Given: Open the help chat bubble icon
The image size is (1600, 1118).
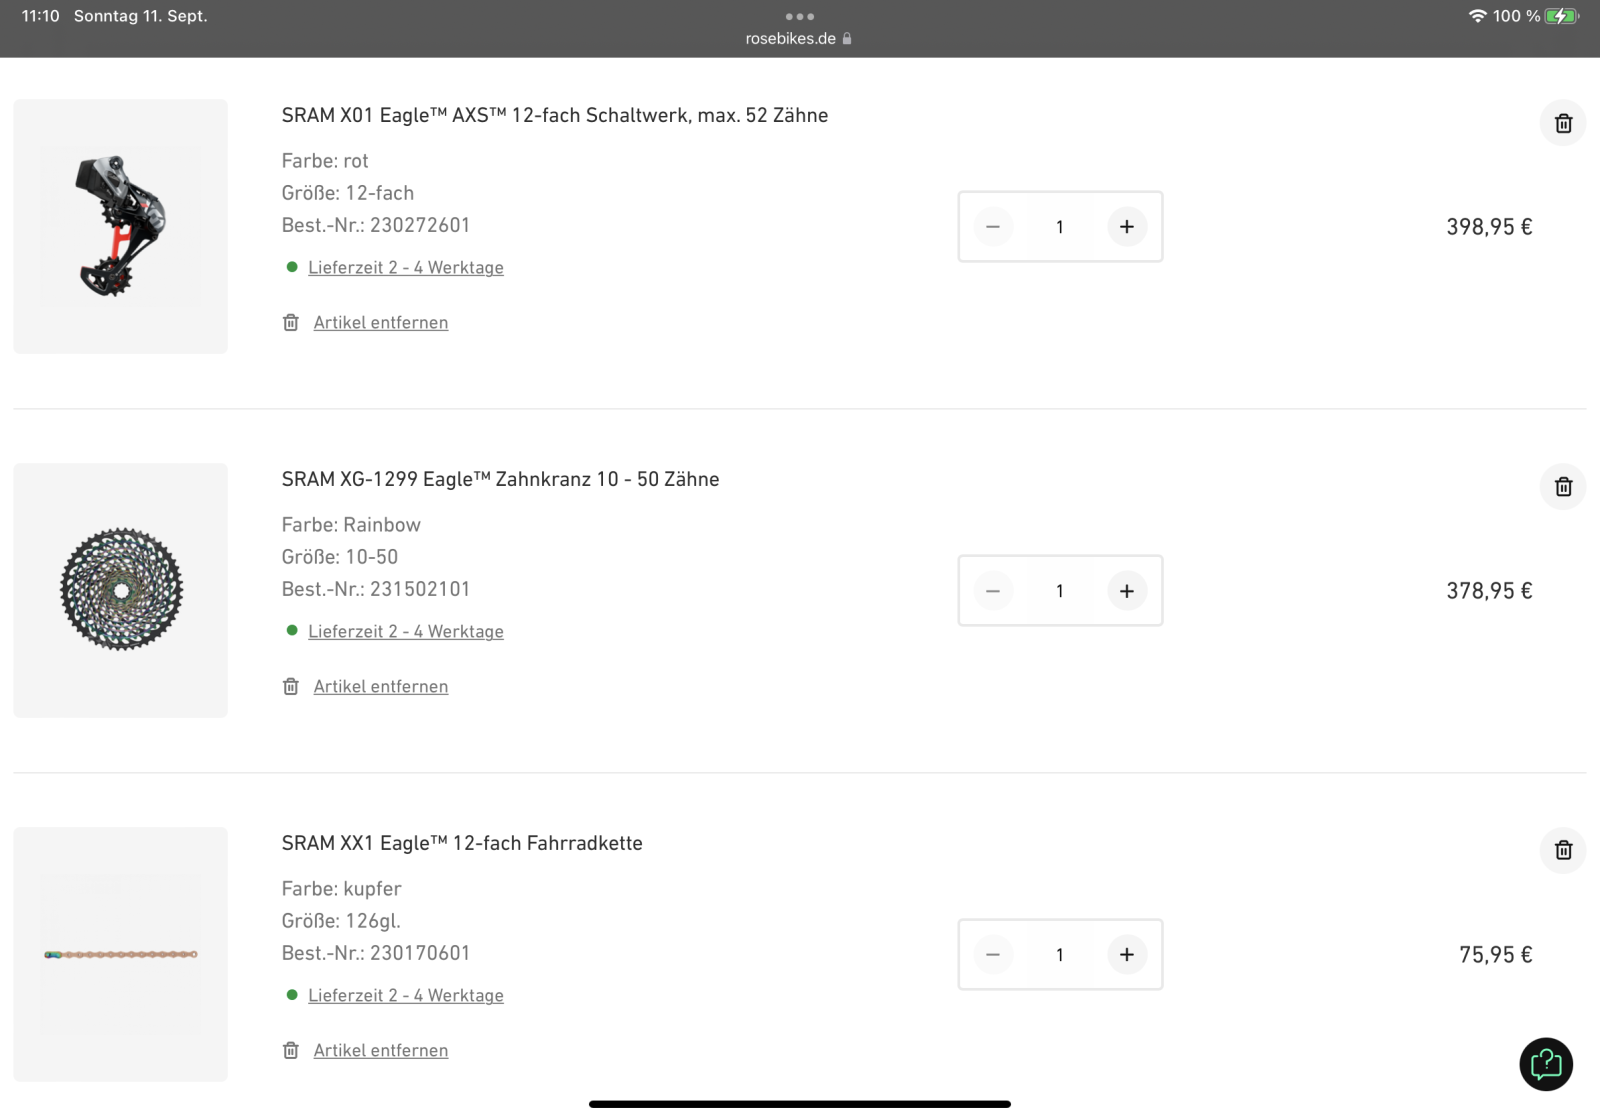Looking at the screenshot, I should (1545, 1064).
